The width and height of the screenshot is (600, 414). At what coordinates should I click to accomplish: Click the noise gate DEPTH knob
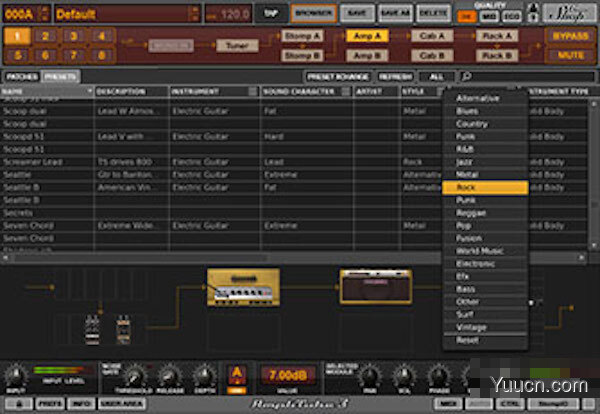pyautogui.click(x=204, y=377)
